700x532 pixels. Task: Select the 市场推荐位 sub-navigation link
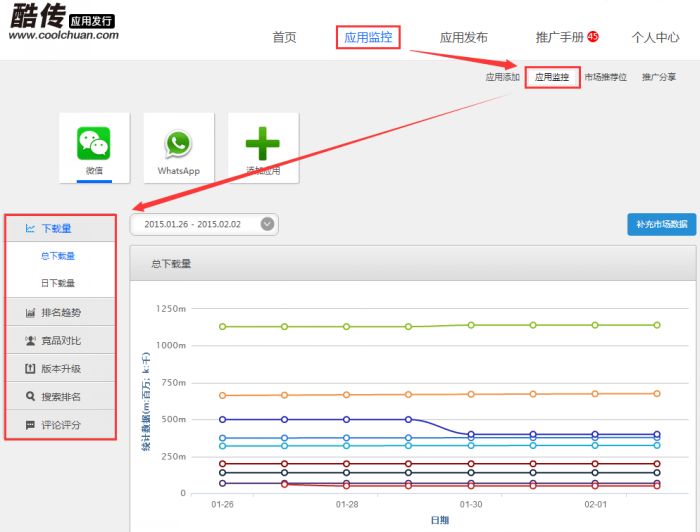[x=605, y=77]
